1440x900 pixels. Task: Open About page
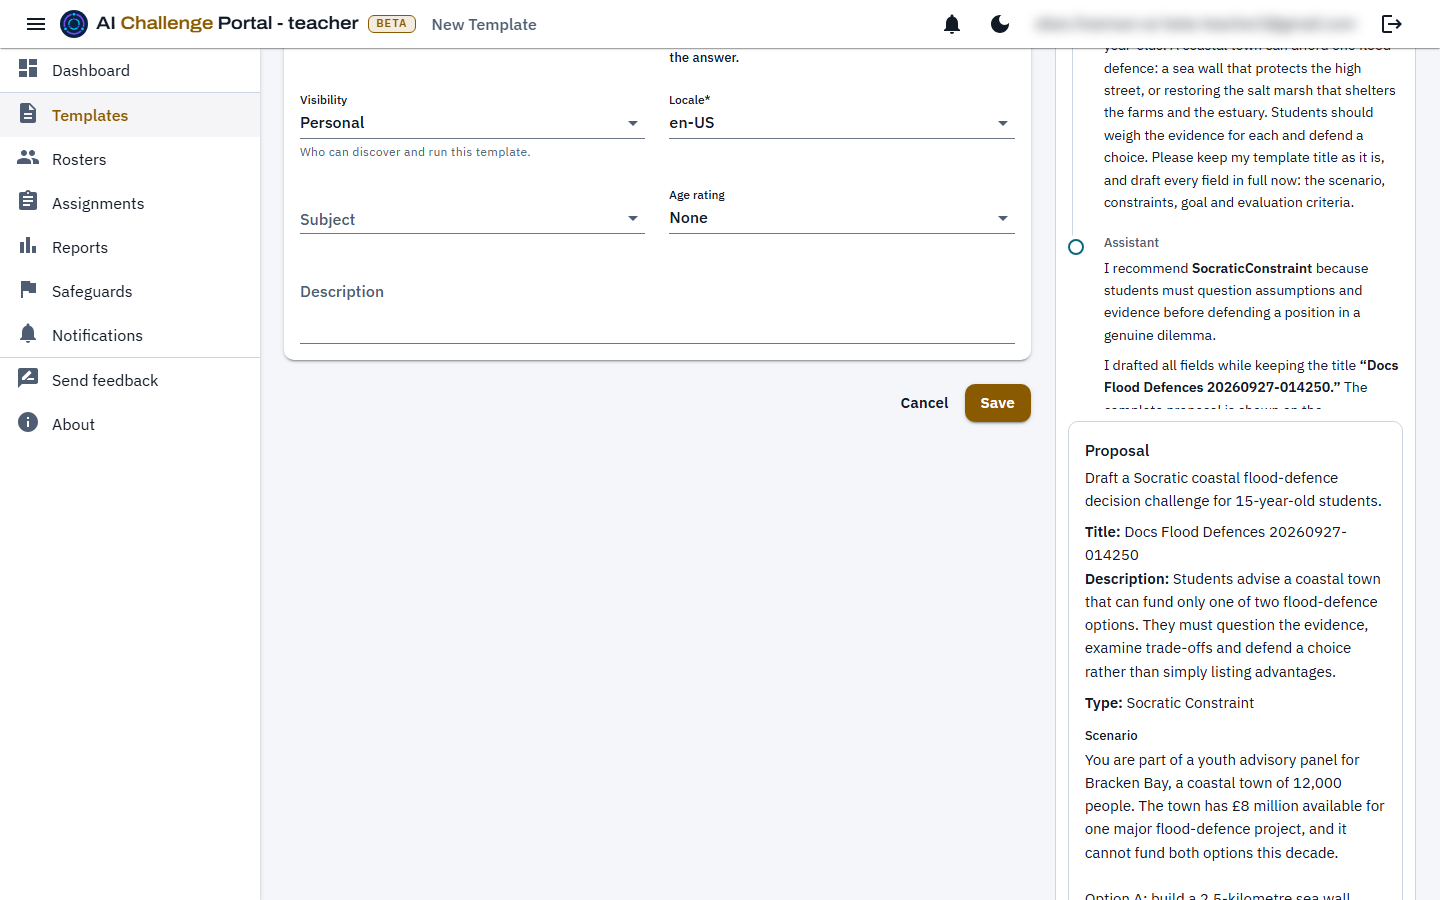tap(130, 424)
